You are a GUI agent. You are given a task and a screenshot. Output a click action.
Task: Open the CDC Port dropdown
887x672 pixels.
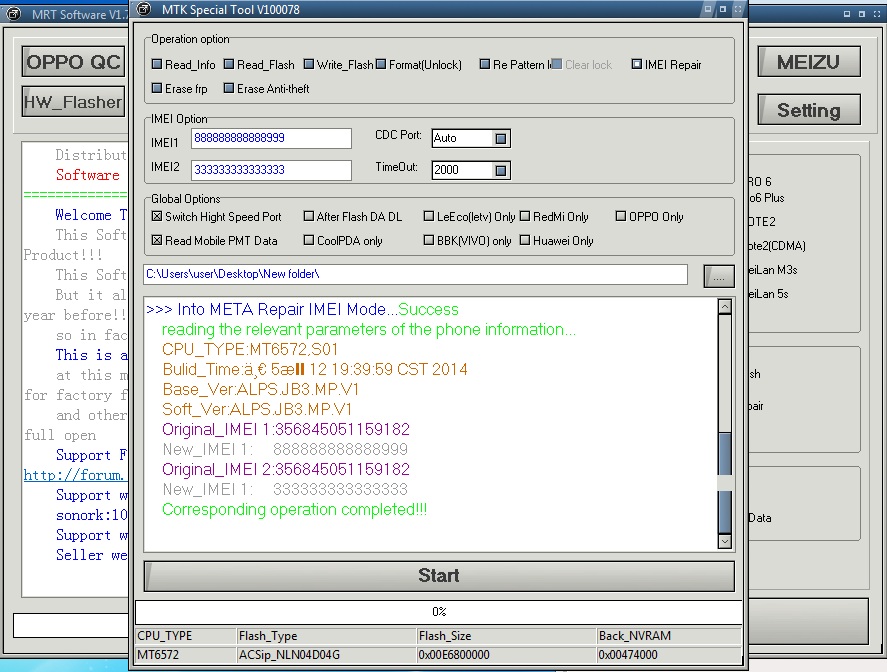pos(501,138)
